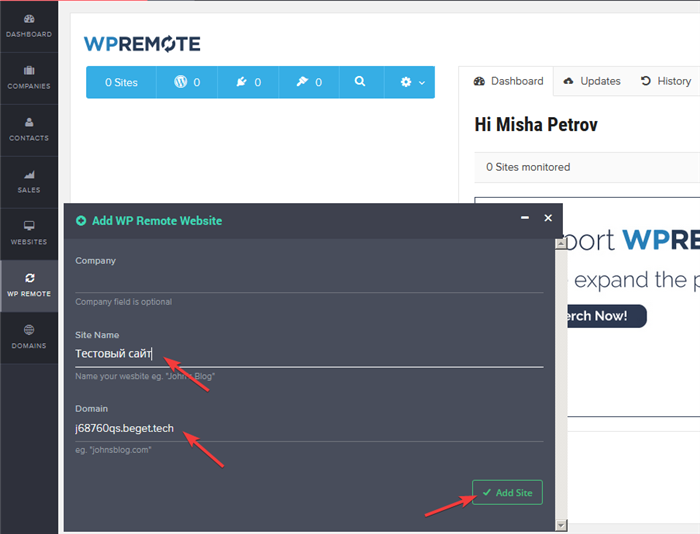Expand the gear settings dropdown
700x534 pixels.
pyautogui.click(x=412, y=82)
